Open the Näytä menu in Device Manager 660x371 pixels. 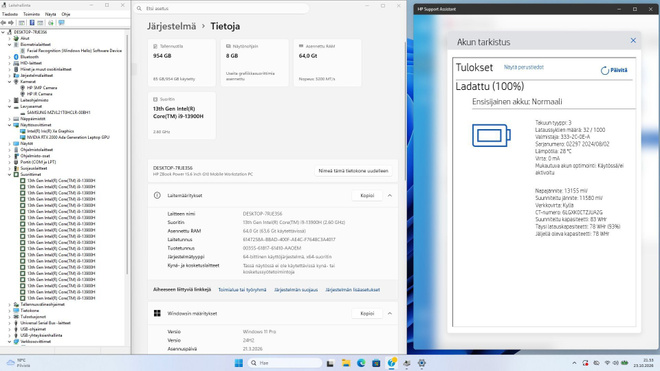(51, 14)
